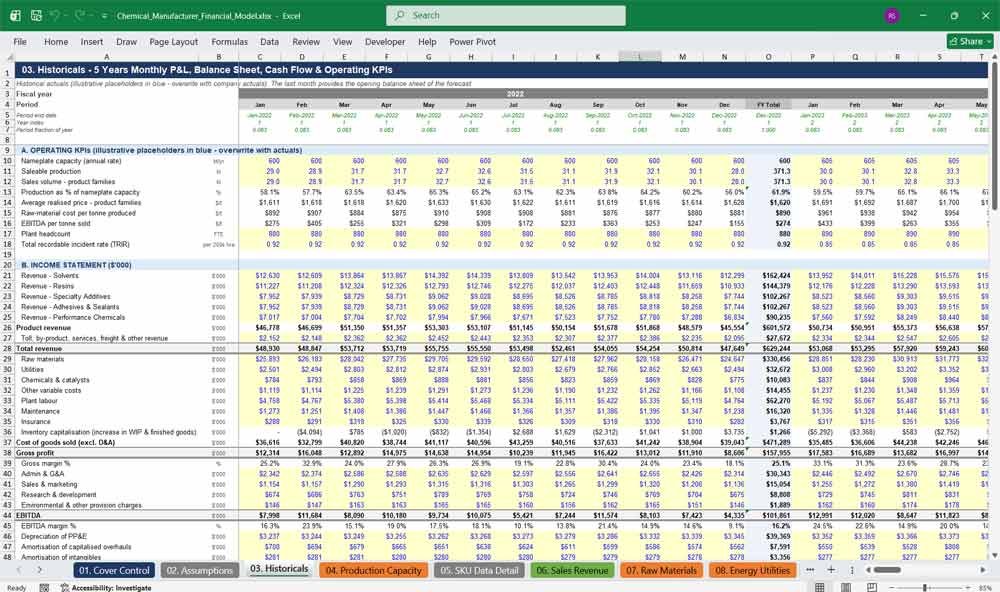The width and height of the screenshot is (1000, 592).
Task: Click the Search box in title bar
Action: 506,15
